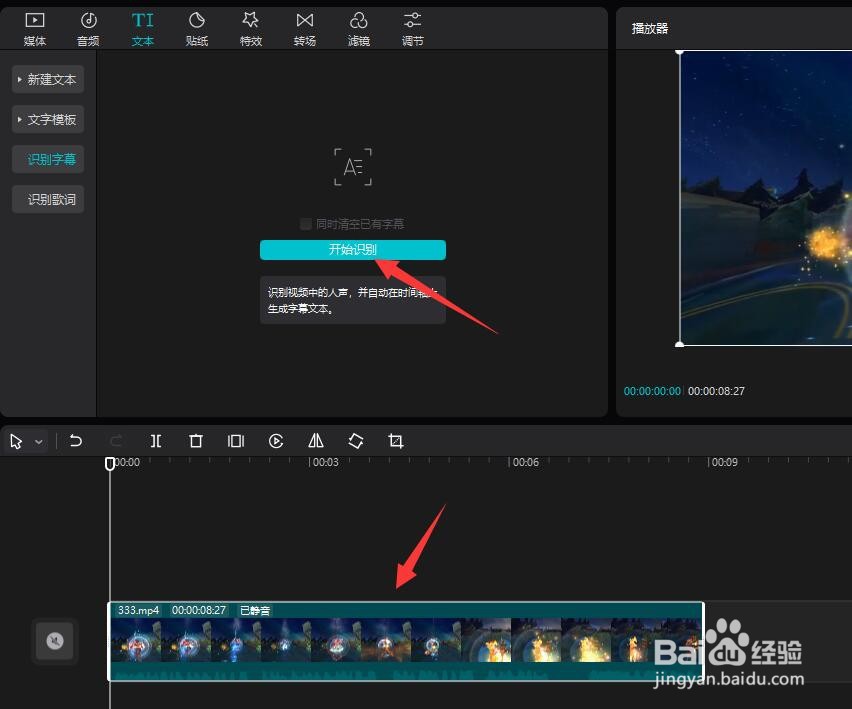Click the current time 00:00:00:00 readout
This screenshot has height=709, width=852.
point(652,391)
